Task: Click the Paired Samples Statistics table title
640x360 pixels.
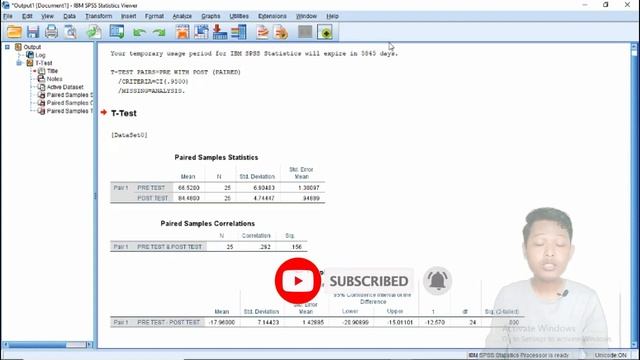Action: tap(216, 158)
